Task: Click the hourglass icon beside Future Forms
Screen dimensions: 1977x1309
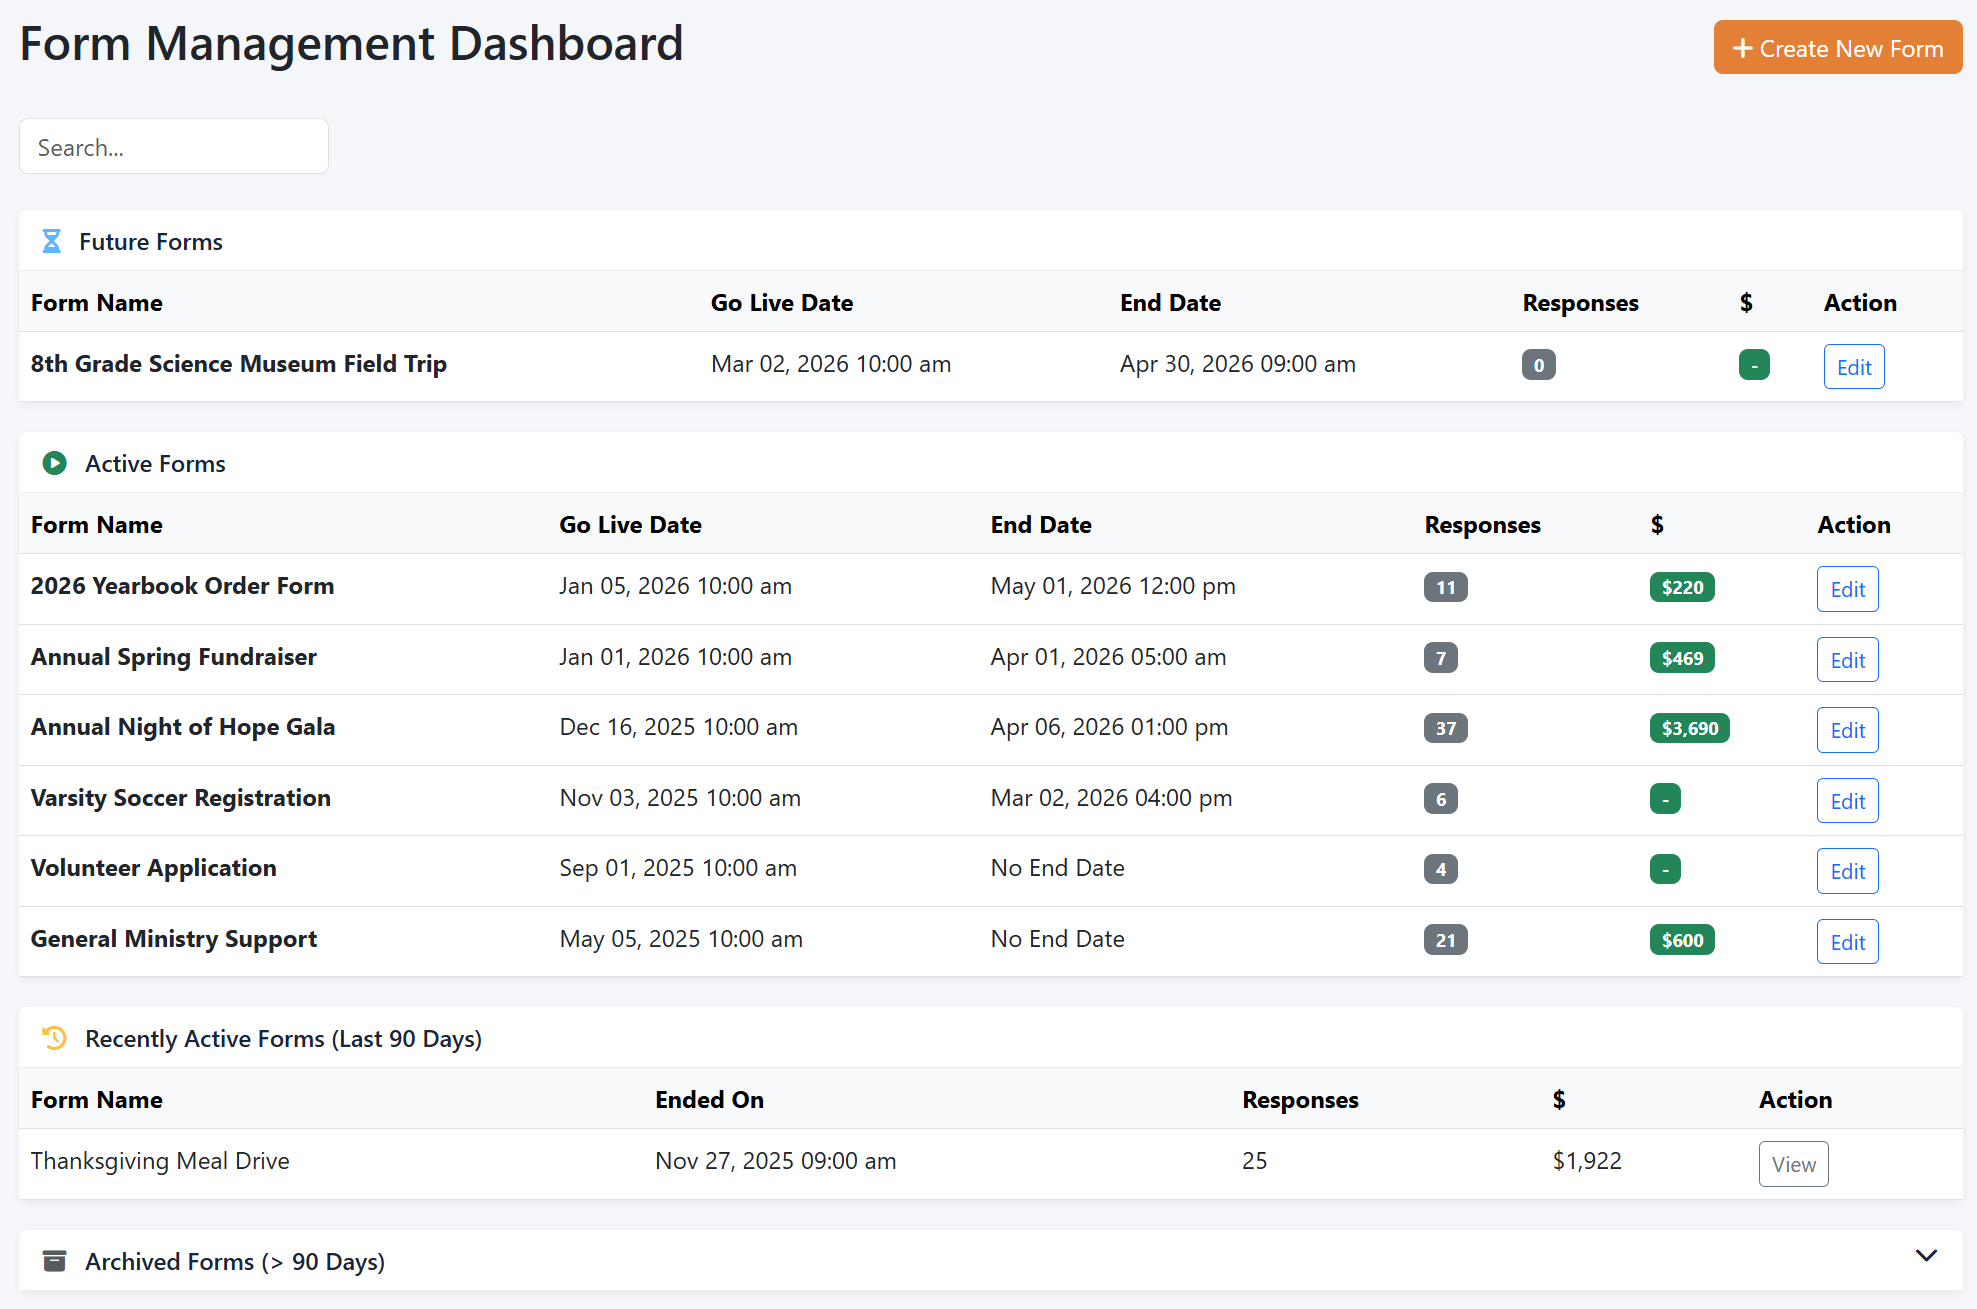Action: (52, 241)
